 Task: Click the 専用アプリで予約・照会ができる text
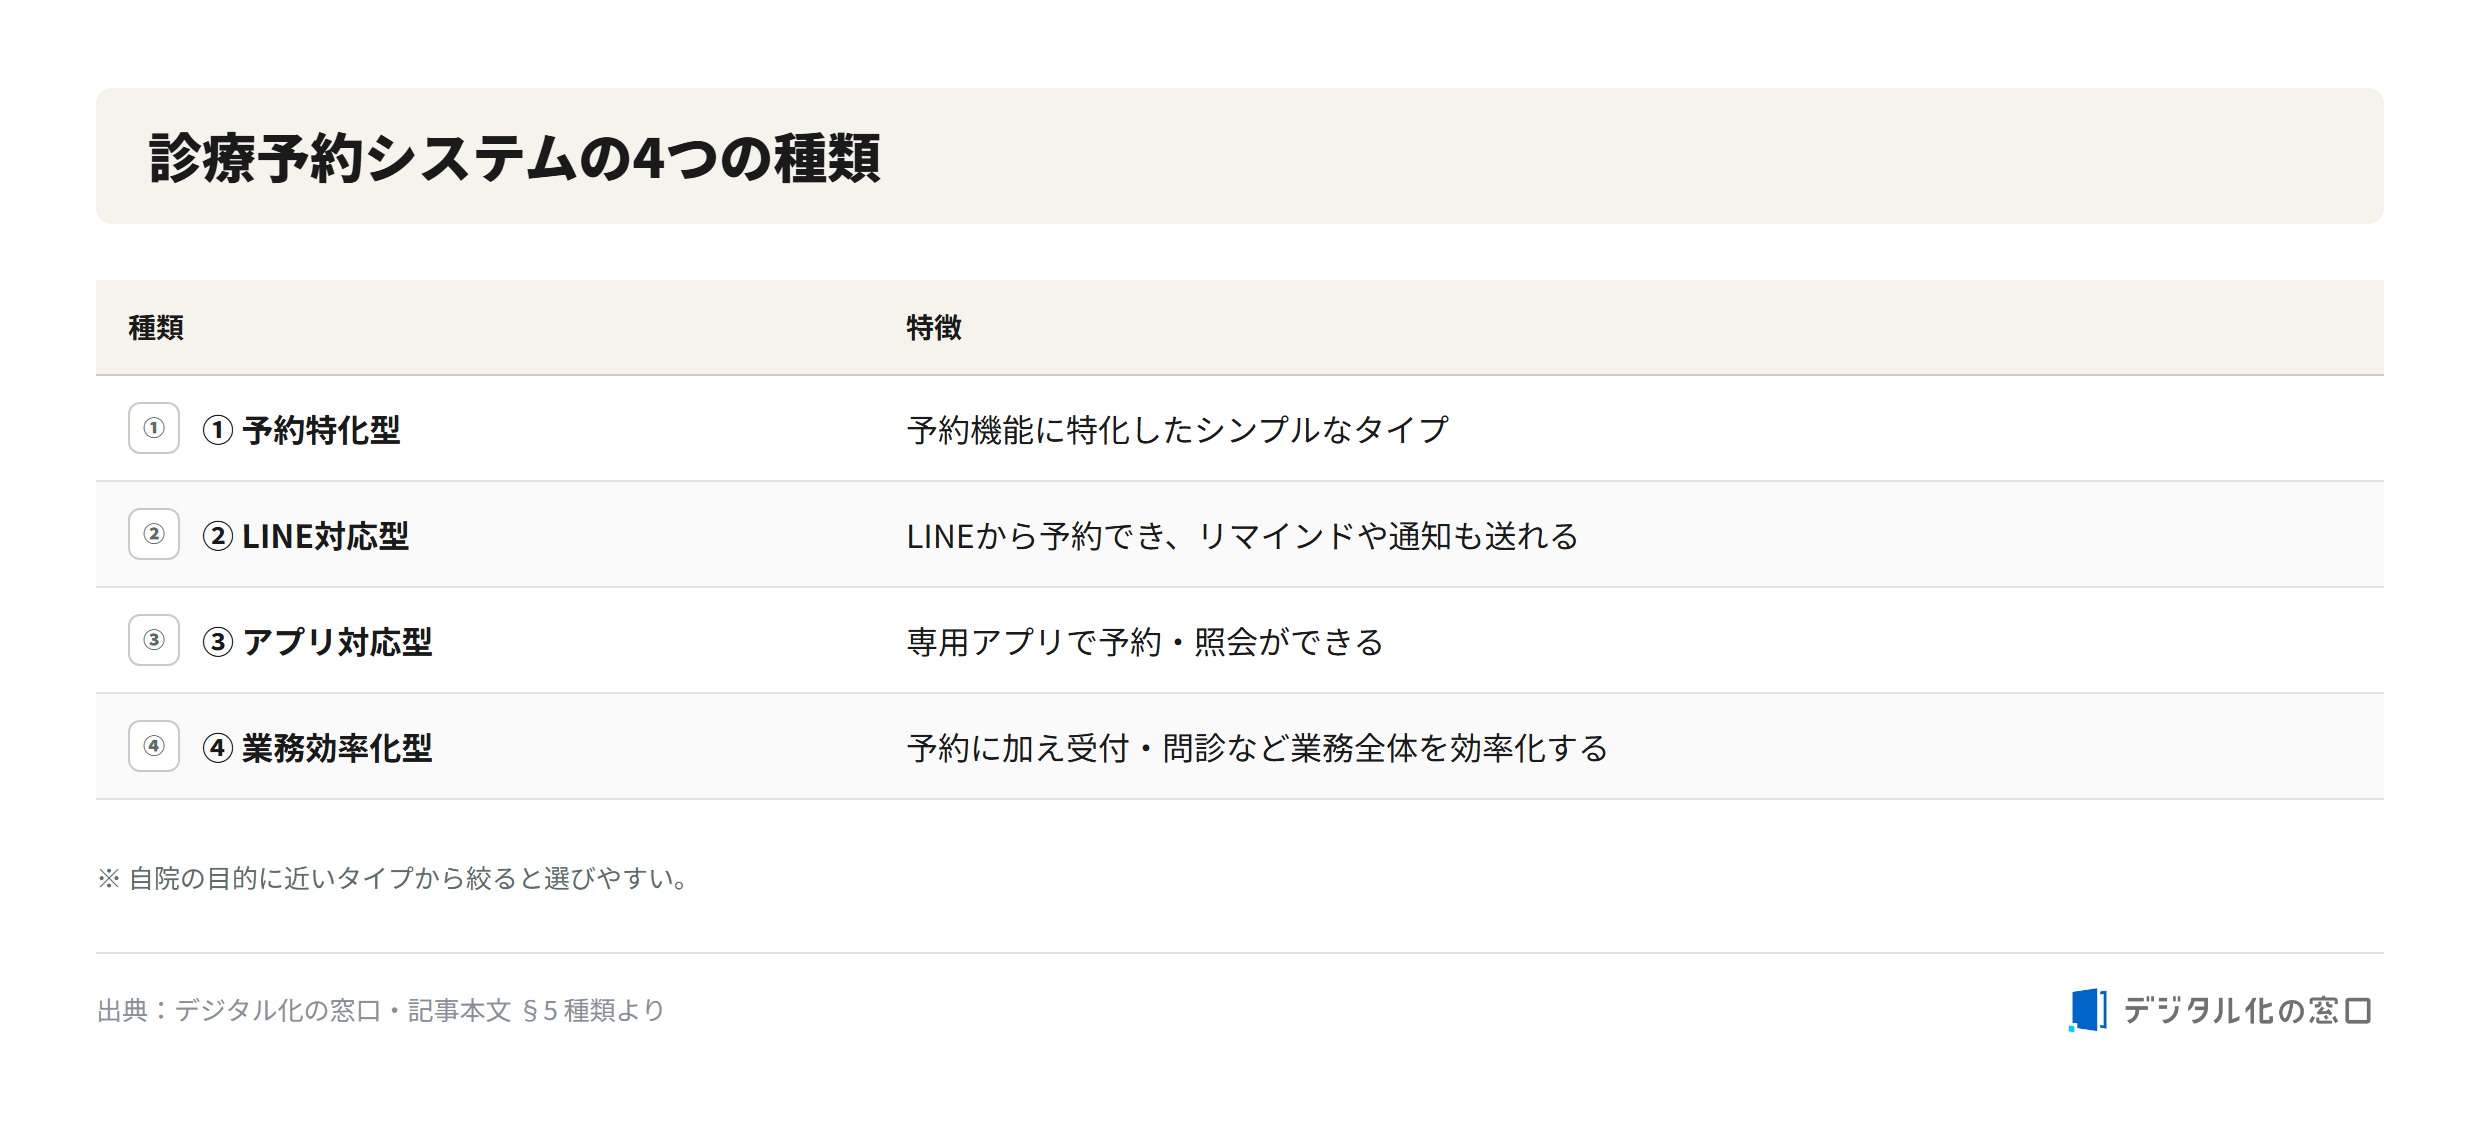pyautogui.click(x=1145, y=642)
